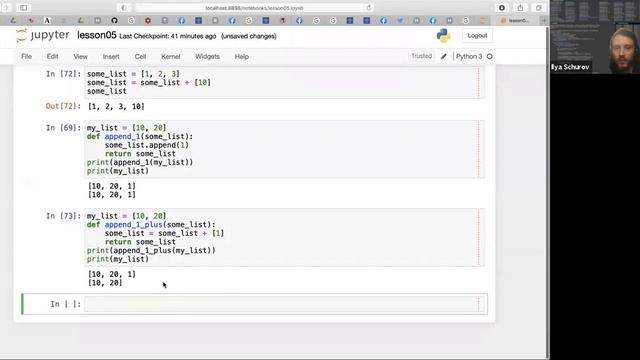Click the Python 3 kernel name
The height and width of the screenshot is (360, 640).
click(x=469, y=56)
